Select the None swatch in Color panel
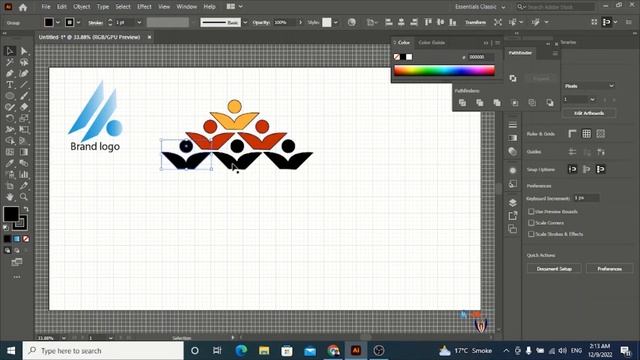Image resolution: width=640 pixels, height=360 pixels. 397,57
